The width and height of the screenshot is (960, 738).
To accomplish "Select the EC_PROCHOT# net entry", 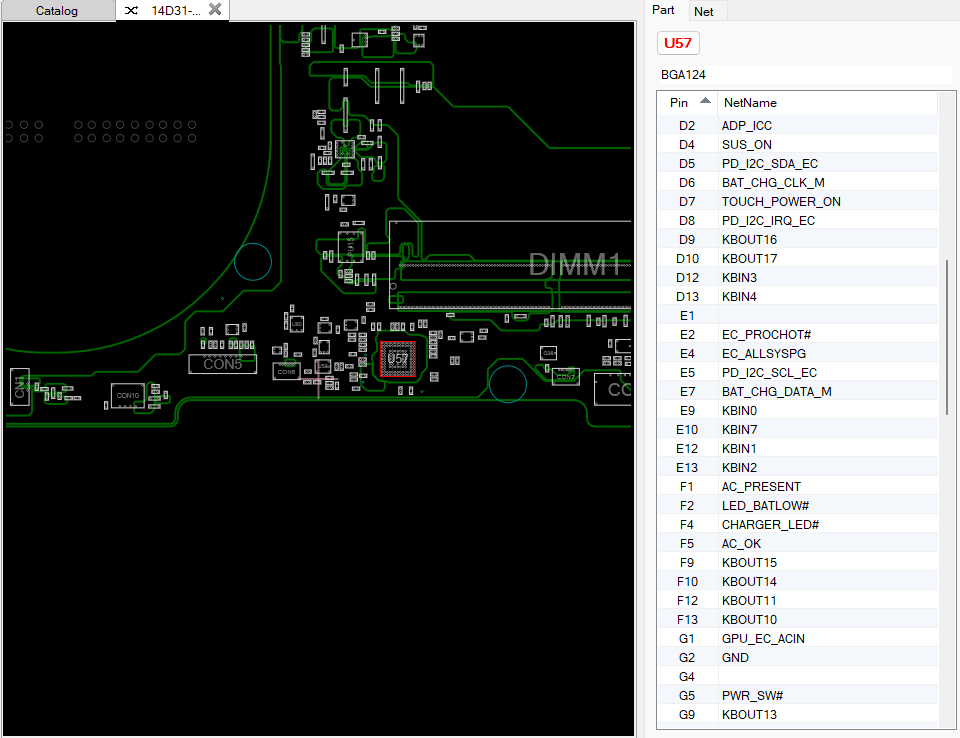I will pyautogui.click(x=766, y=334).
